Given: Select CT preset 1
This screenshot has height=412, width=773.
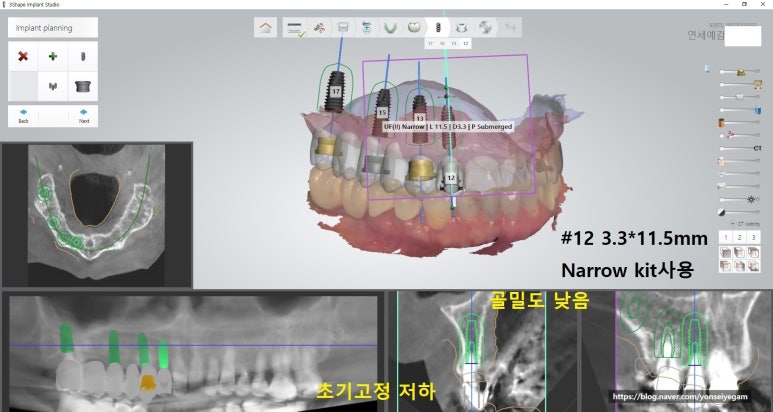Looking at the screenshot, I should pos(725,238).
